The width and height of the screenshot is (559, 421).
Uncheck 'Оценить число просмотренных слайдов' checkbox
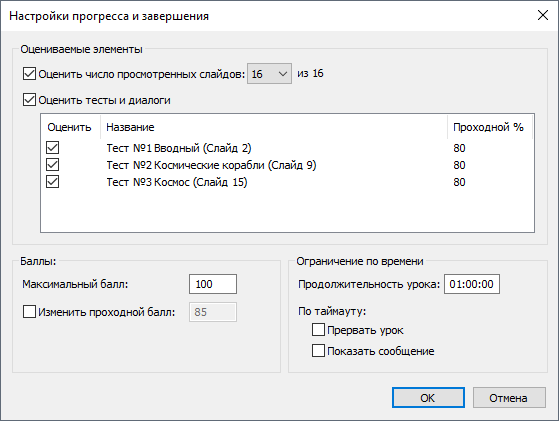point(29,74)
